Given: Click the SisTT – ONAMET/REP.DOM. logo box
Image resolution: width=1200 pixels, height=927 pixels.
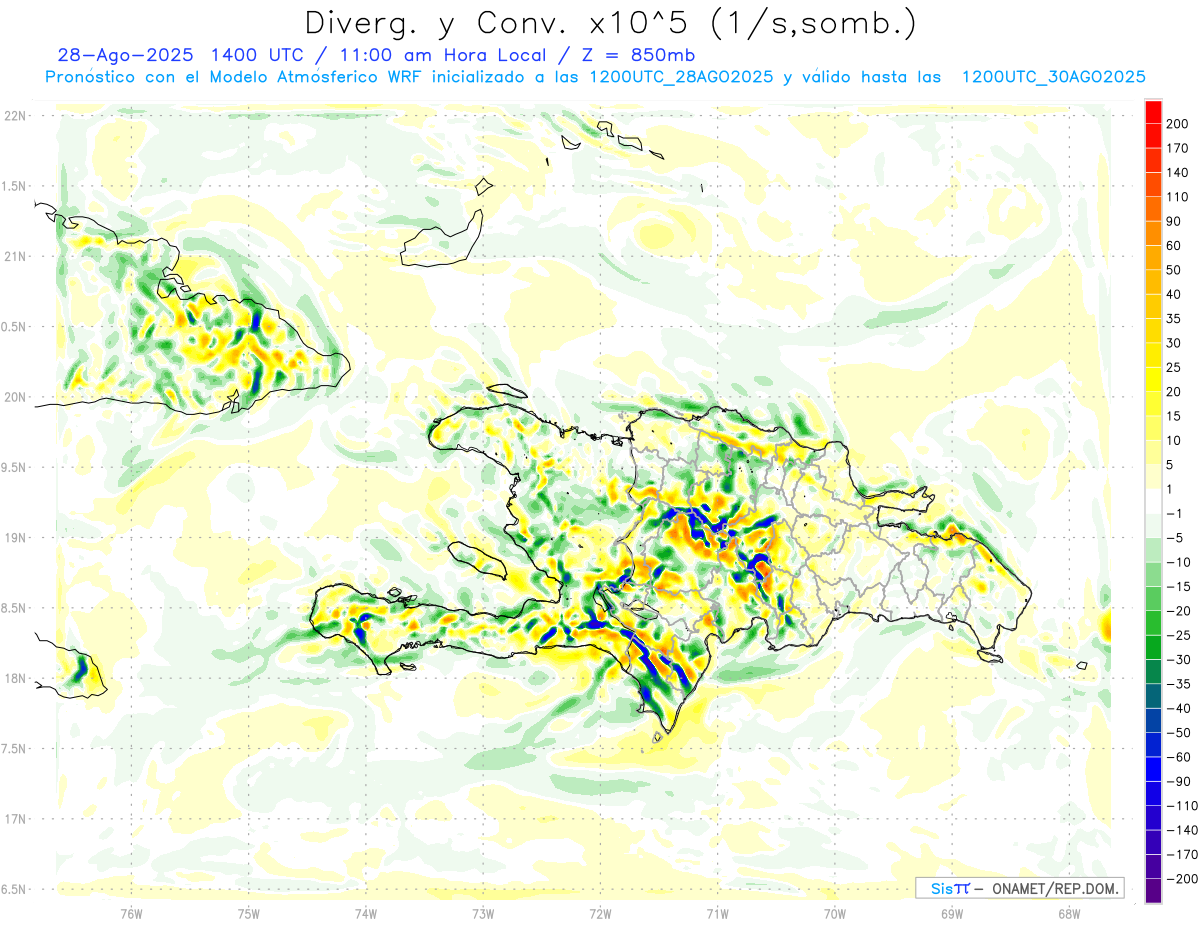Looking at the screenshot, I should point(1019,888).
